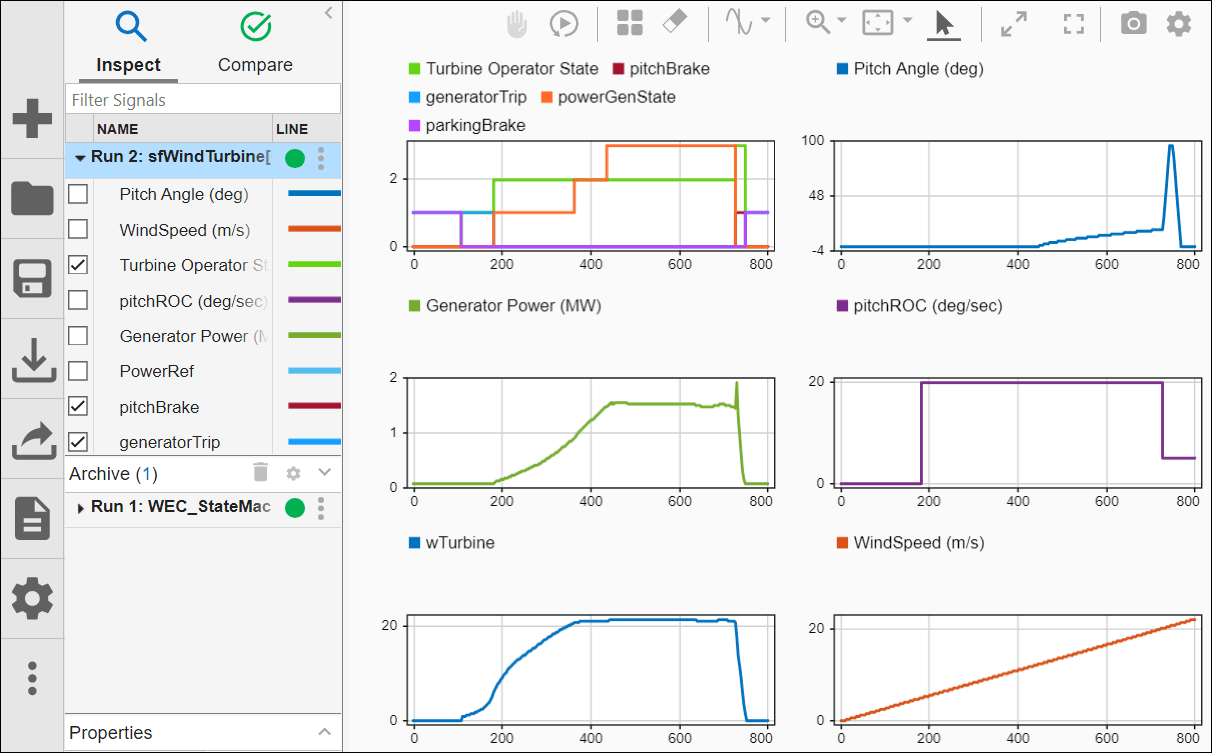Click the PowerRef light blue line swatch
The image size is (1212, 753).
click(314, 372)
